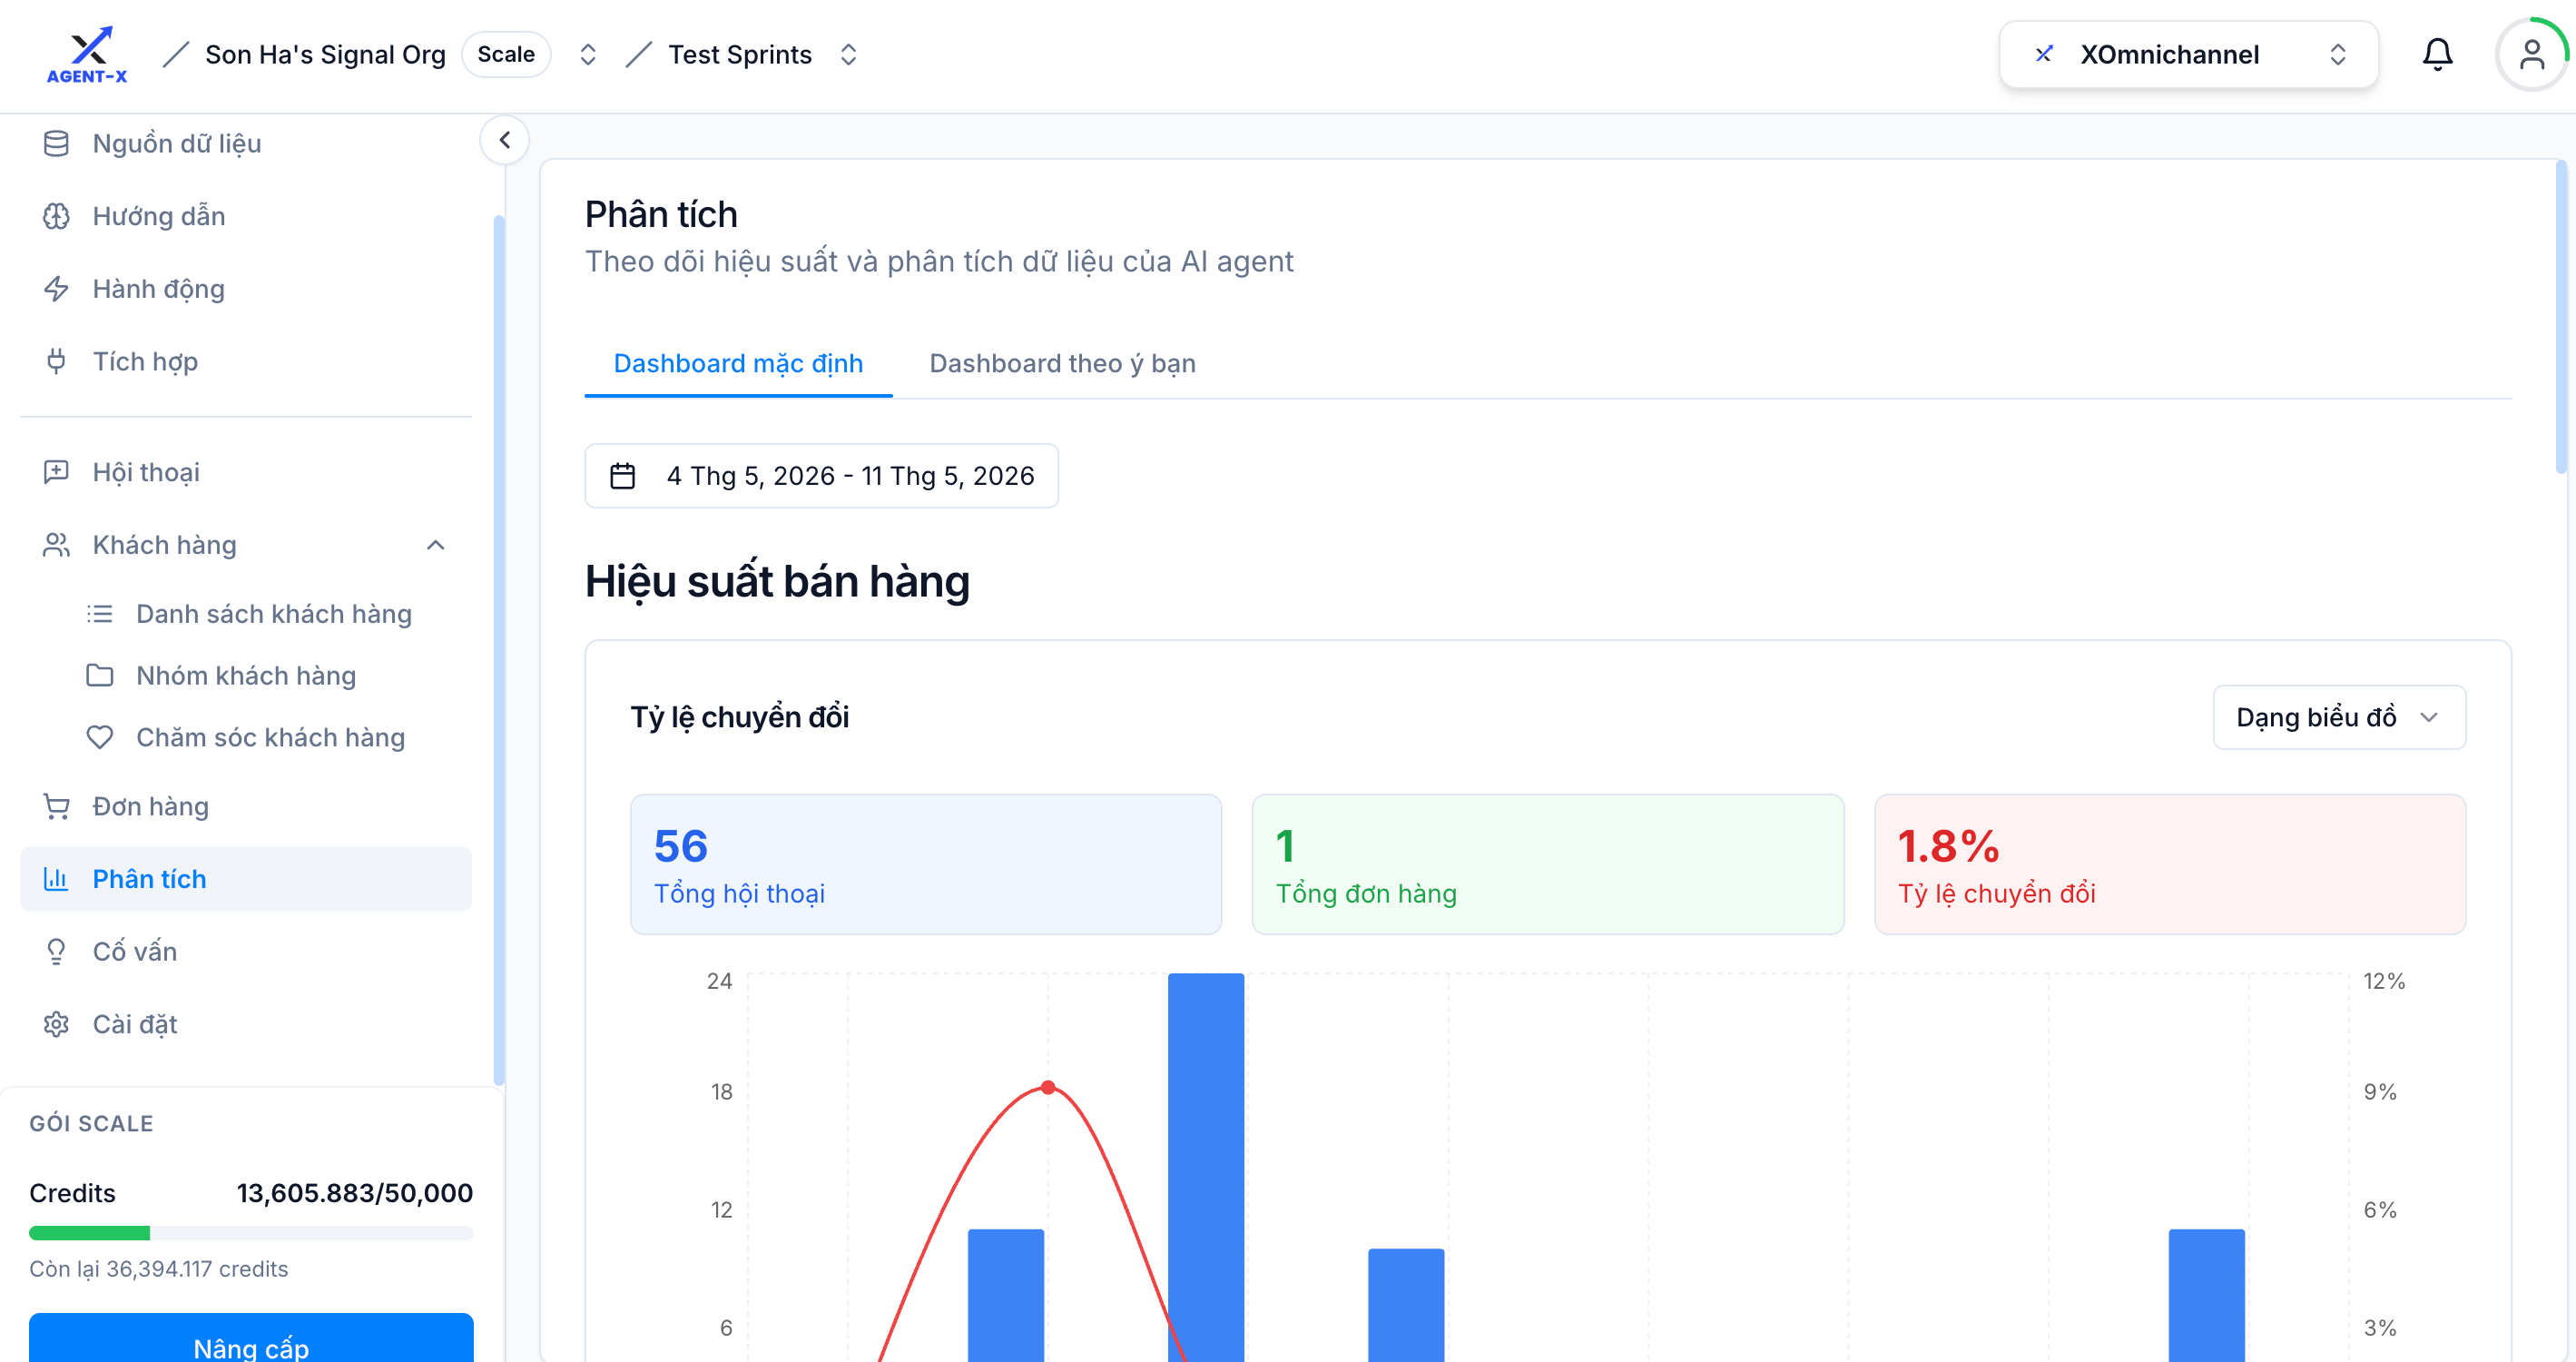The width and height of the screenshot is (2576, 1362).
Task: Open the notifications bell
Action: 2437,54
